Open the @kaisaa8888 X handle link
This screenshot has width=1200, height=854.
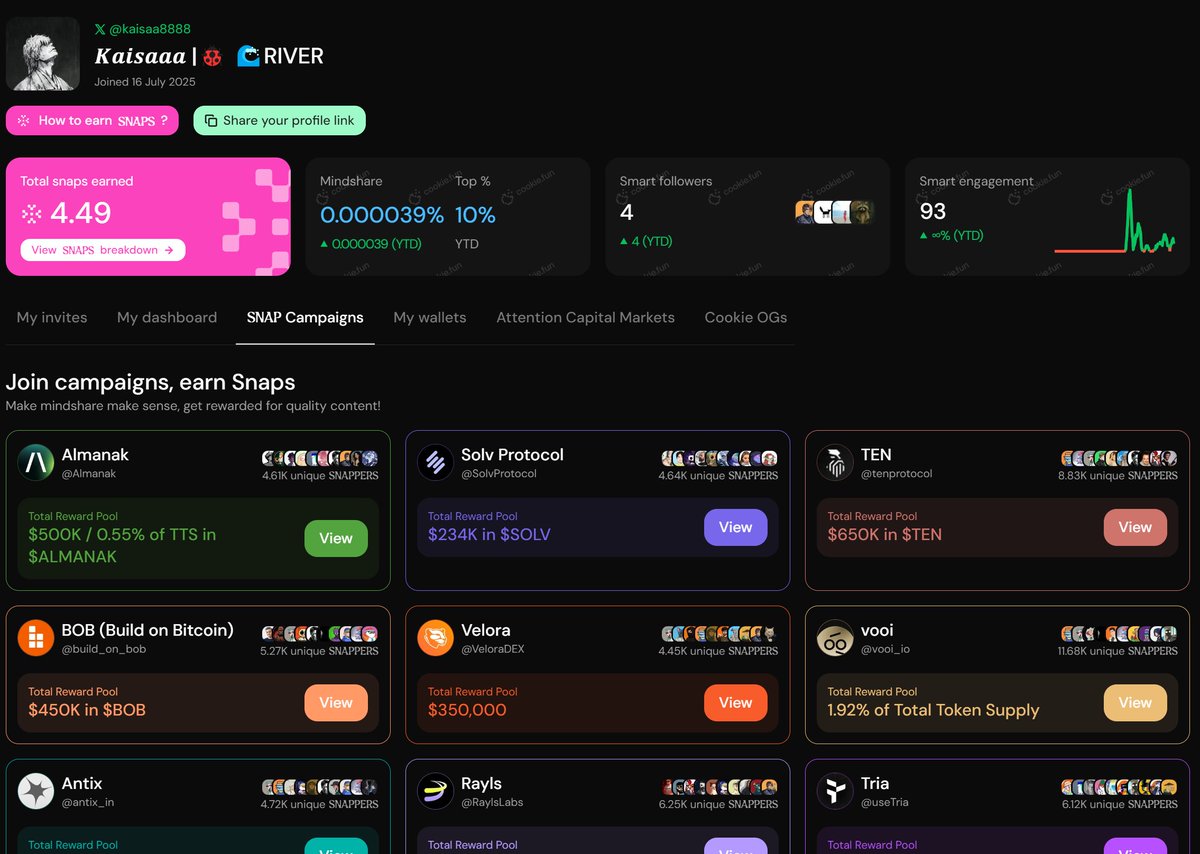(142, 29)
